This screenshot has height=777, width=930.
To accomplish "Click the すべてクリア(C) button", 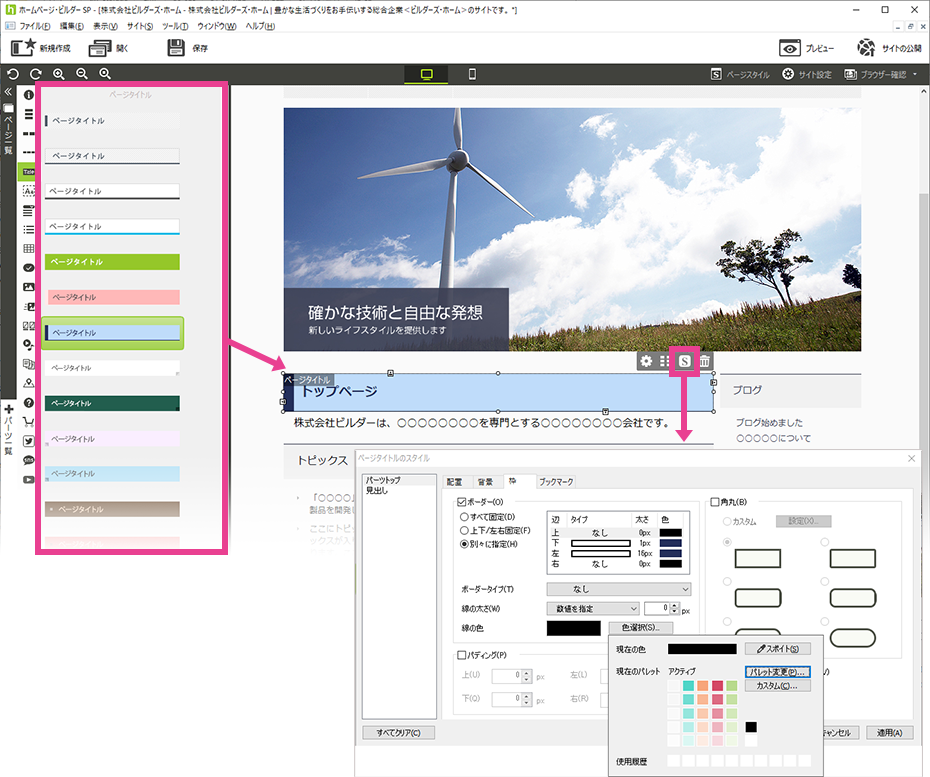I will [399, 733].
